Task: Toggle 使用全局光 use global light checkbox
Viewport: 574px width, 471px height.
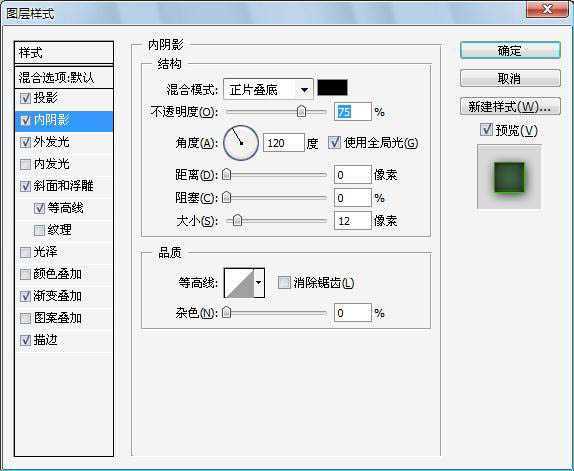Action: 334,142
